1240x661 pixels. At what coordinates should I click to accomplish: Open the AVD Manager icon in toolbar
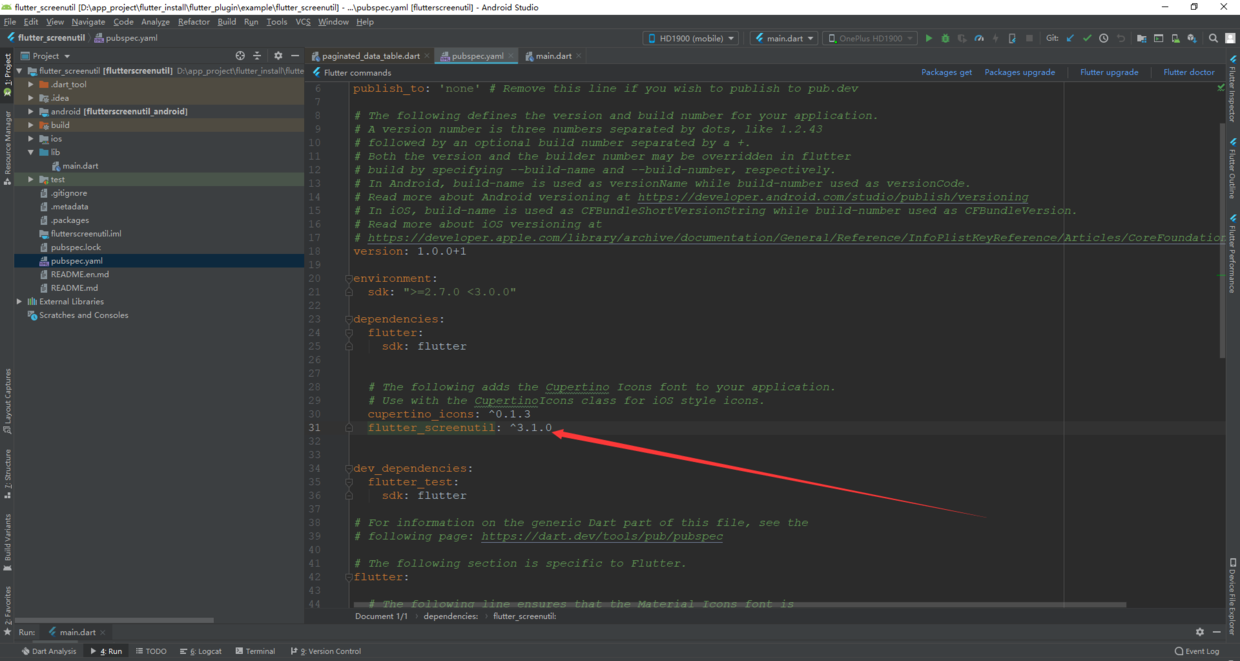tap(1175, 38)
